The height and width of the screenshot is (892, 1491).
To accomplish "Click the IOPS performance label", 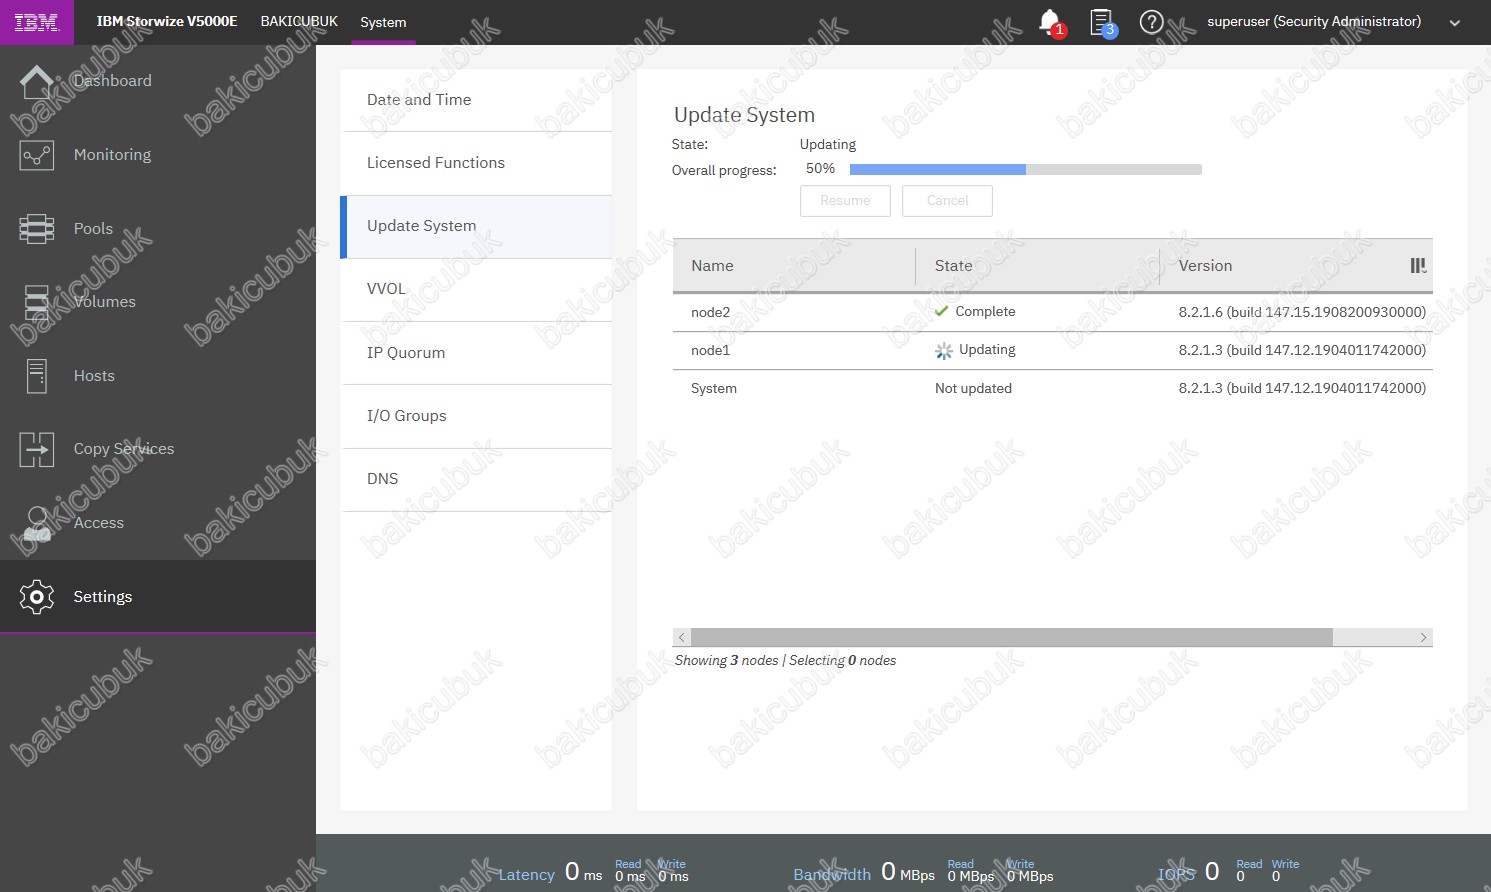I will point(1176,874).
